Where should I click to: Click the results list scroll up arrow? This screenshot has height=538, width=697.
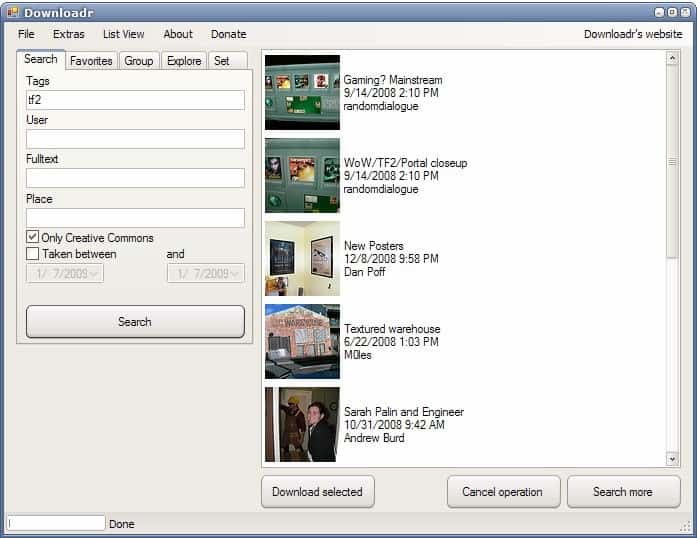click(672, 58)
